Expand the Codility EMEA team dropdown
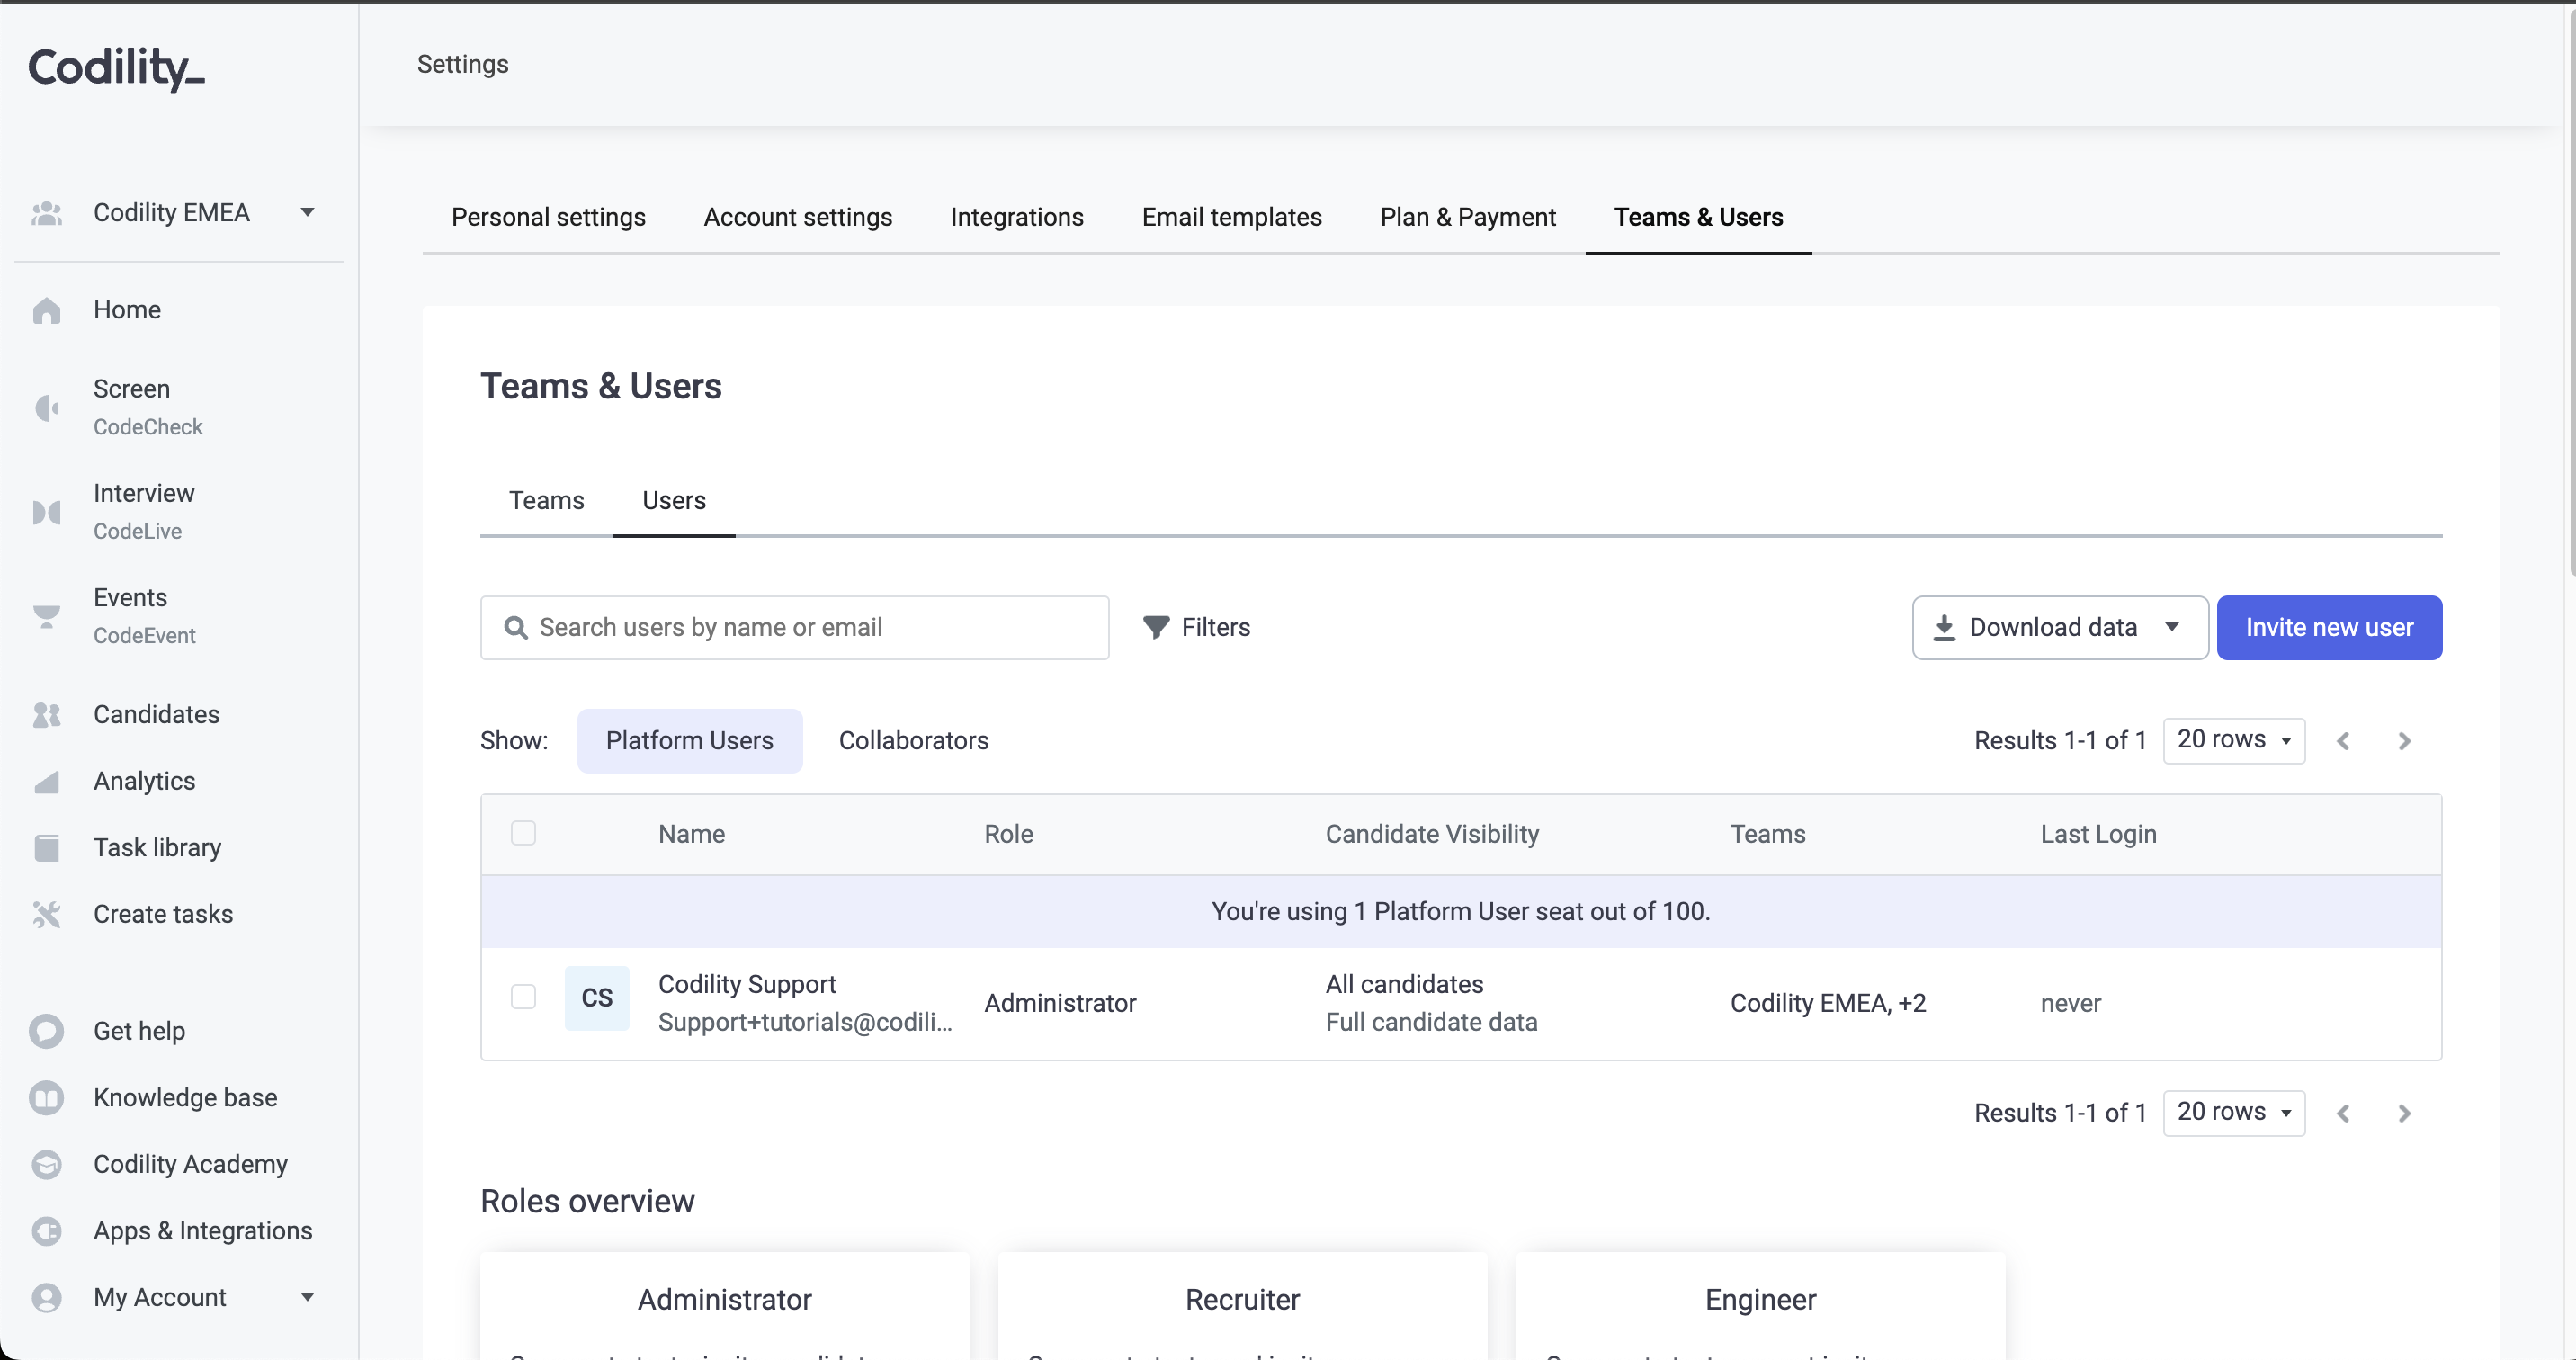Viewport: 2576px width, 1360px height. [307, 212]
